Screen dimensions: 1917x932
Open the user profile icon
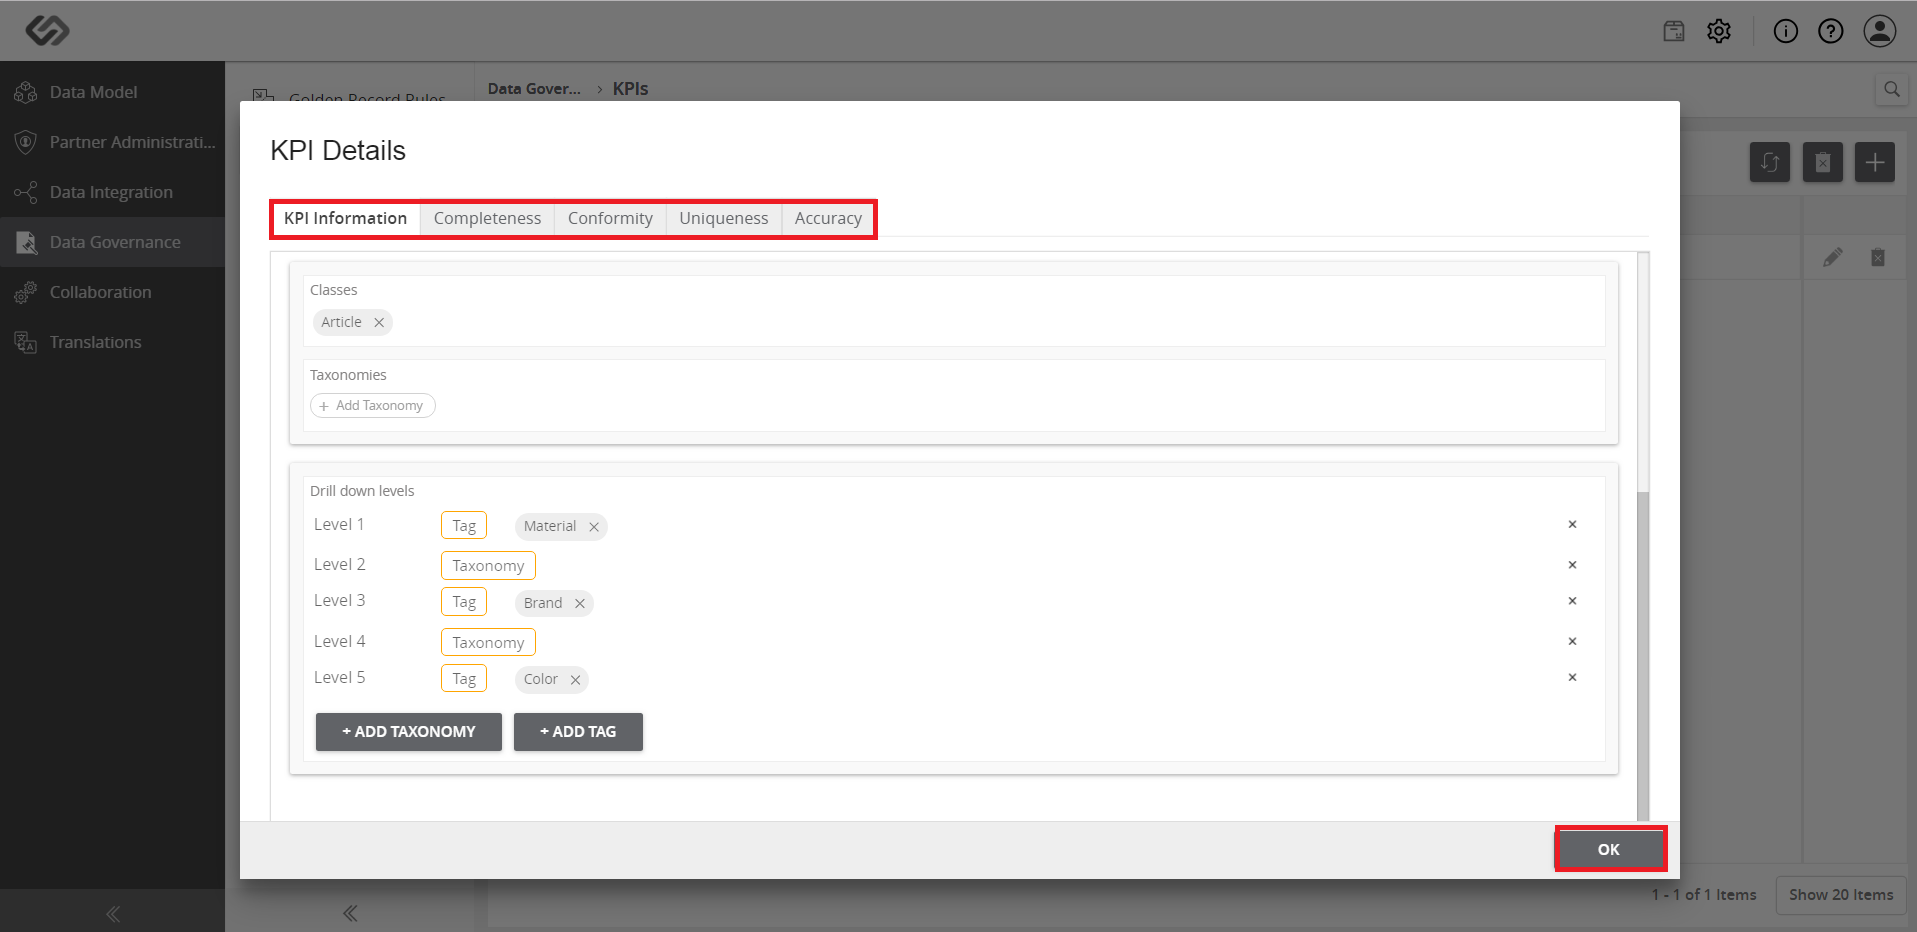coord(1880,31)
